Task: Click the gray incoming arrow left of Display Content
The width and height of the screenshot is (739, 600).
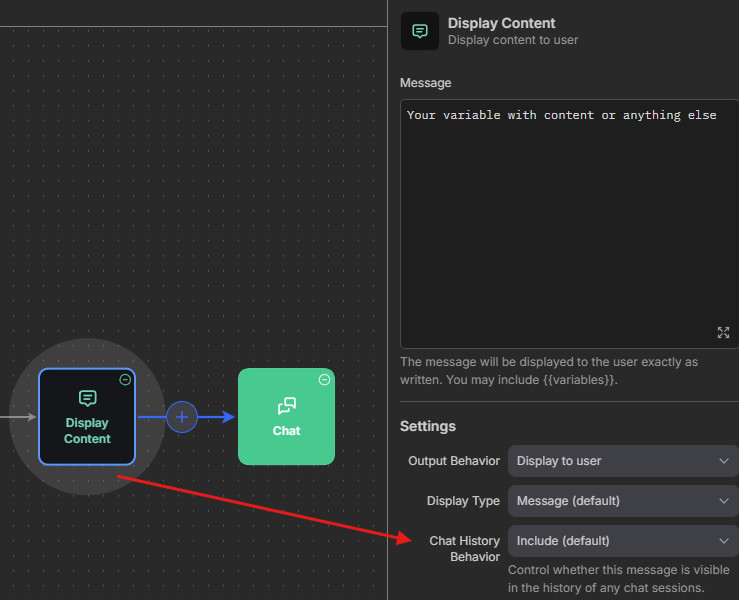Action: click(x=20, y=417)
